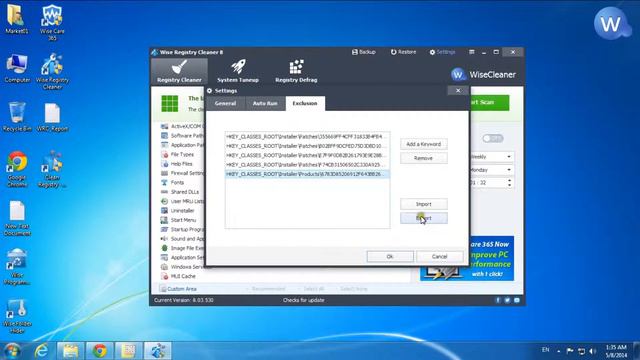Select the Installer\Products exclusion entry

(x=307, y=174)
